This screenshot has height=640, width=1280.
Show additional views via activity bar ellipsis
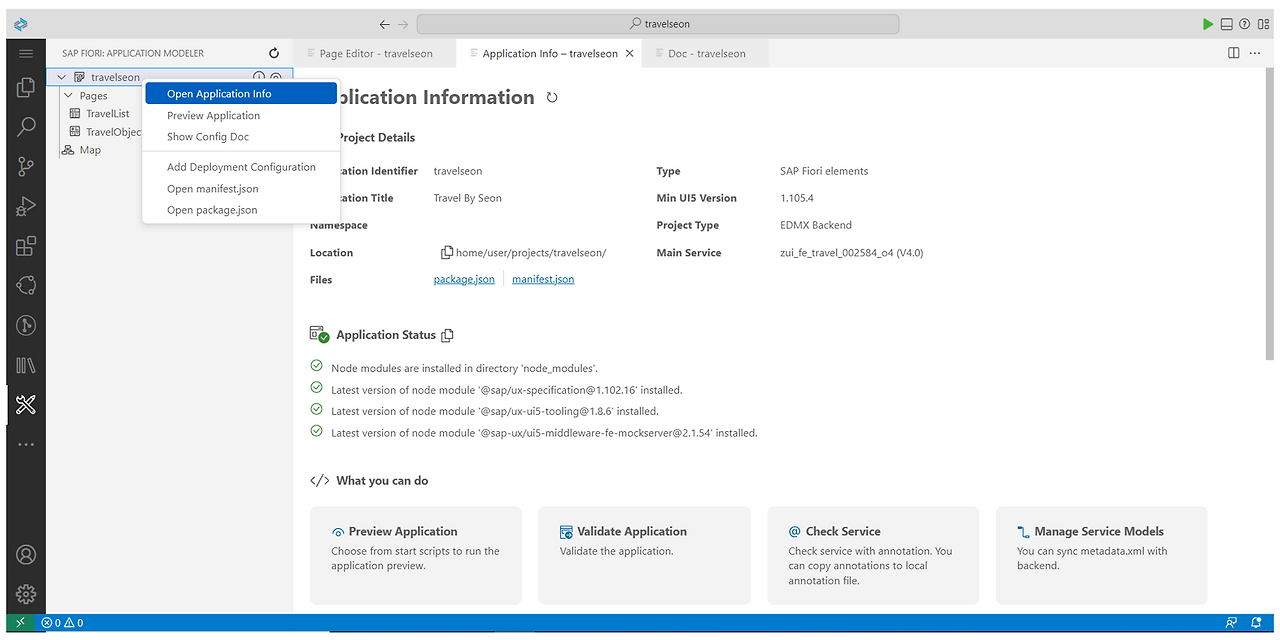pyautogui.click(x=26, y=444)
